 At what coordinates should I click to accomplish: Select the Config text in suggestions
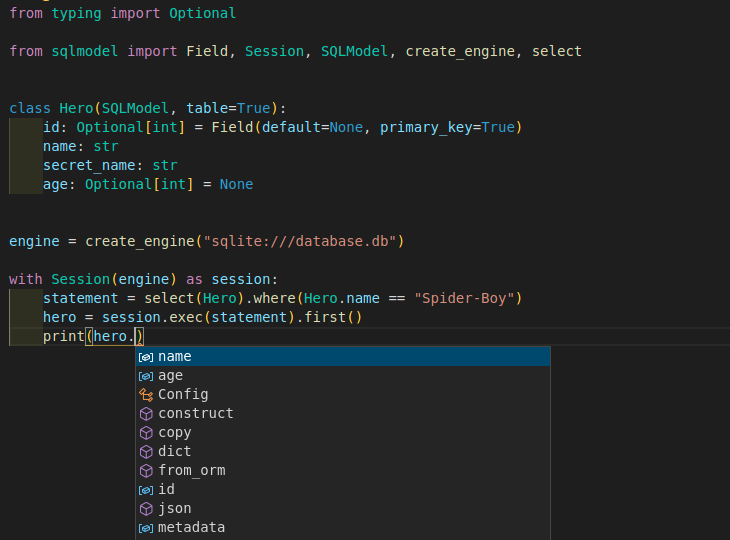[183, 395]
